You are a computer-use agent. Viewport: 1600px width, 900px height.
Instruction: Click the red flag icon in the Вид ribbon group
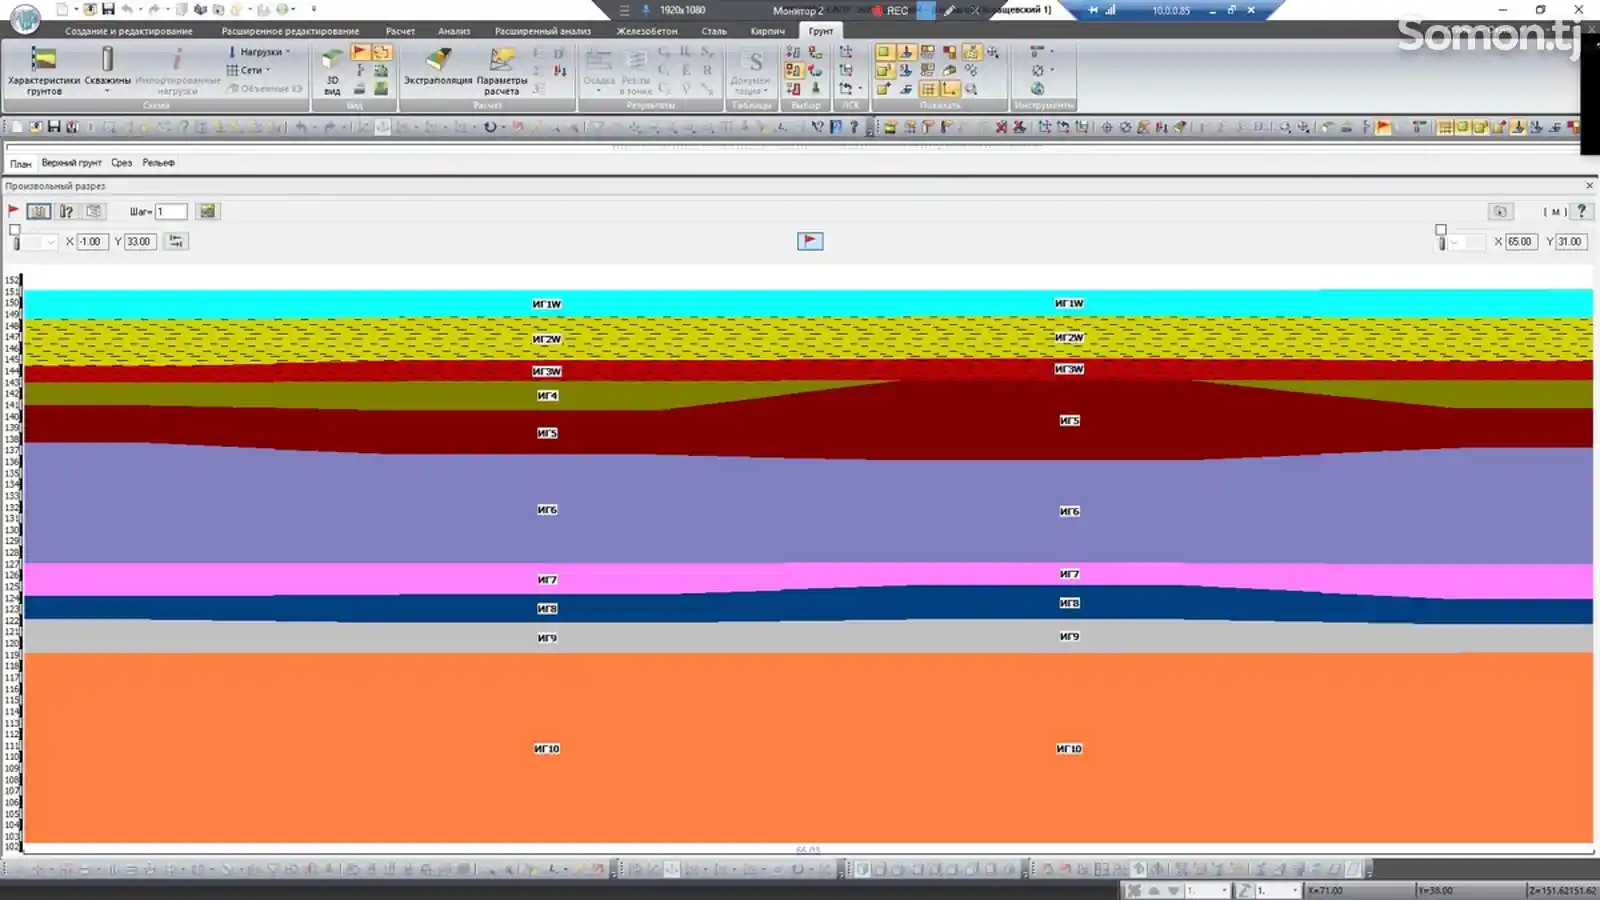[360, 52]
